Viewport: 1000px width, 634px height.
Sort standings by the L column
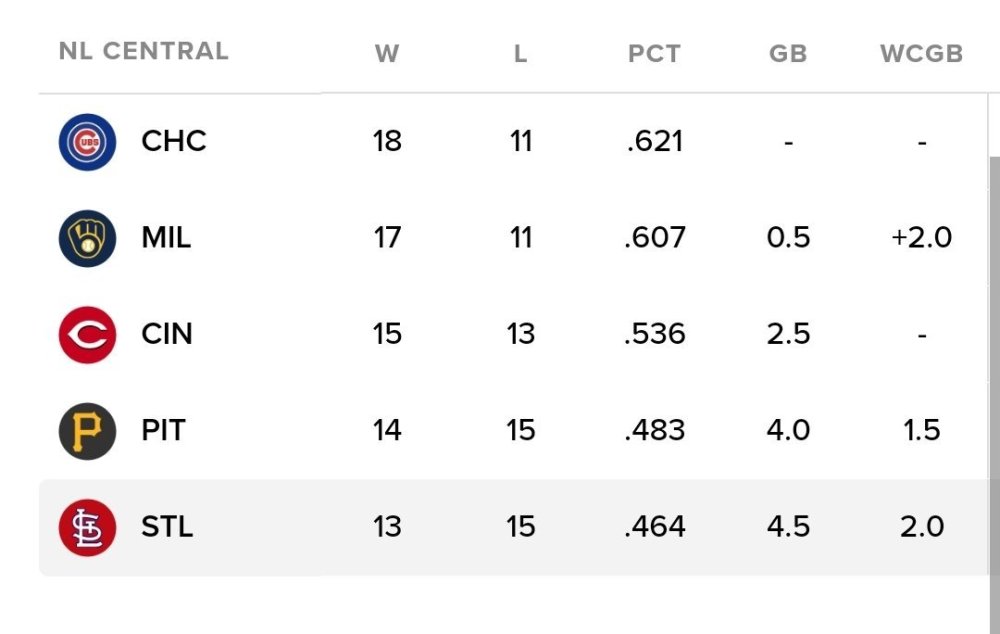(x=520, y=54)
